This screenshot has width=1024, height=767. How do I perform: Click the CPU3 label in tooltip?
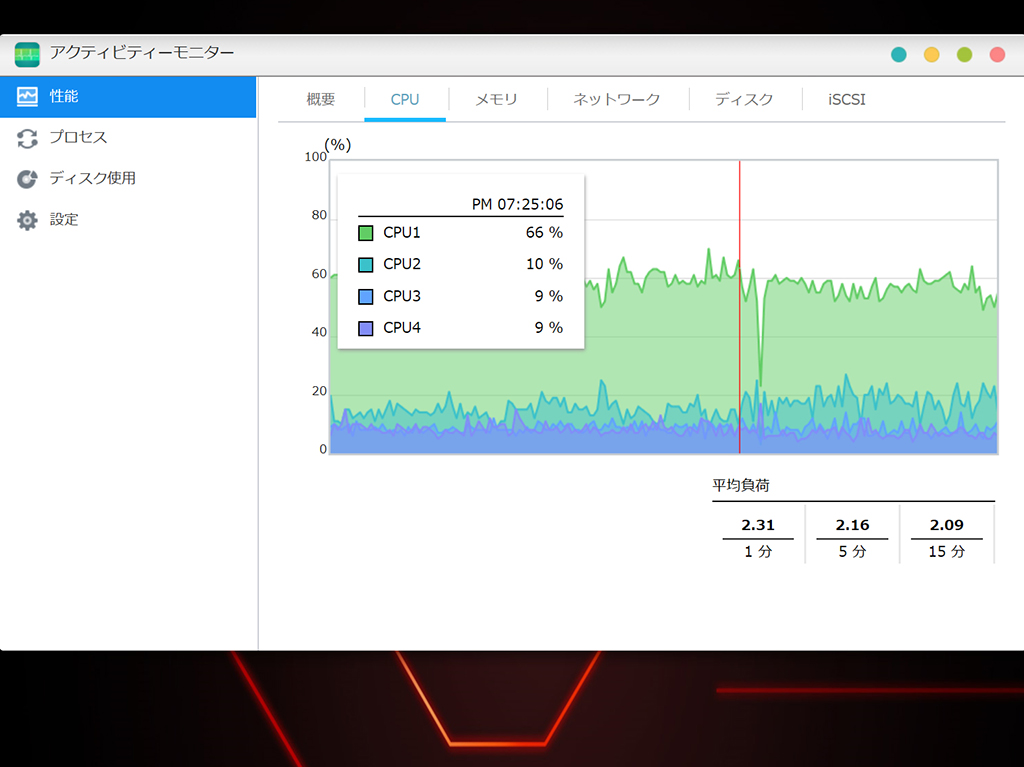(402, 296)
